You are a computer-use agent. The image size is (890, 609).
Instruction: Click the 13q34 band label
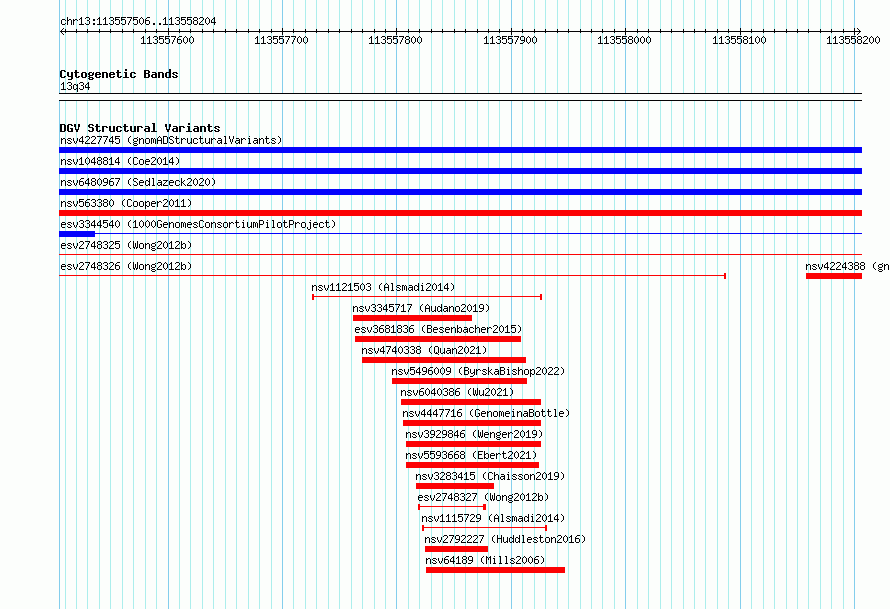click(x=75, y=86)
